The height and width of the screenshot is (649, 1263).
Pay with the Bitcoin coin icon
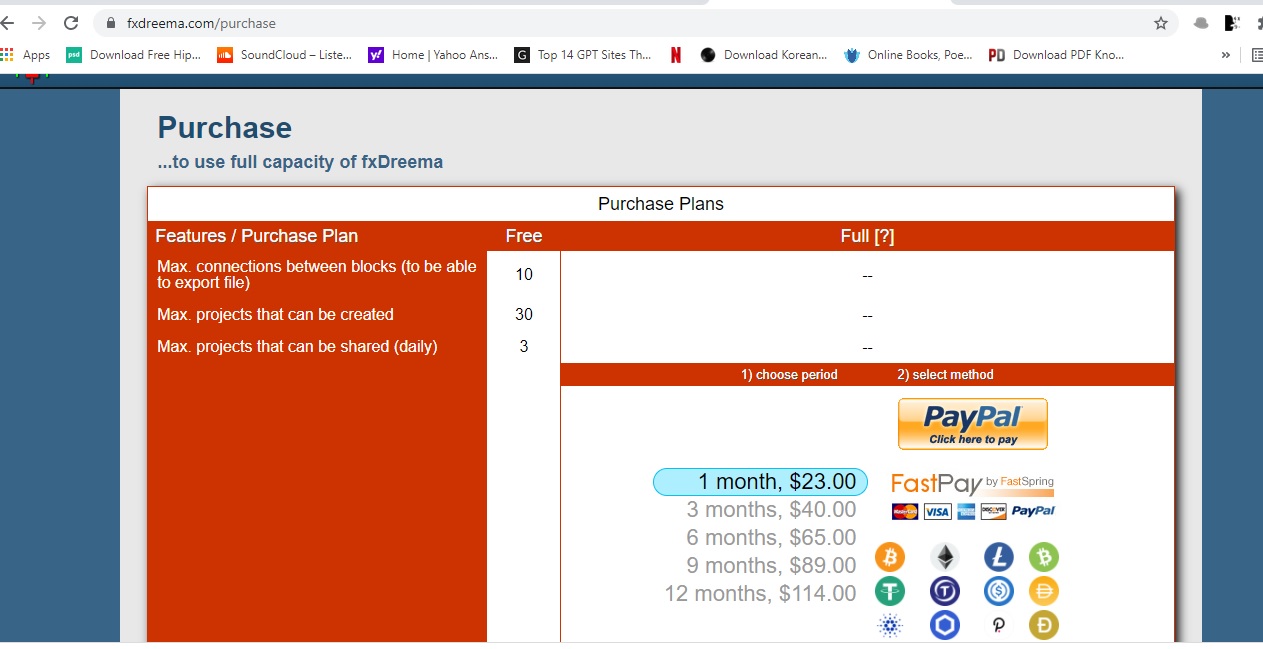click(889, 557)
